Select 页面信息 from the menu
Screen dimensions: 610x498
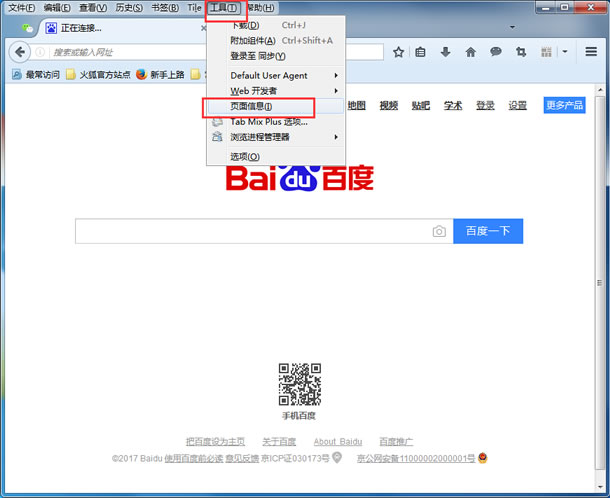click(251, 106)
